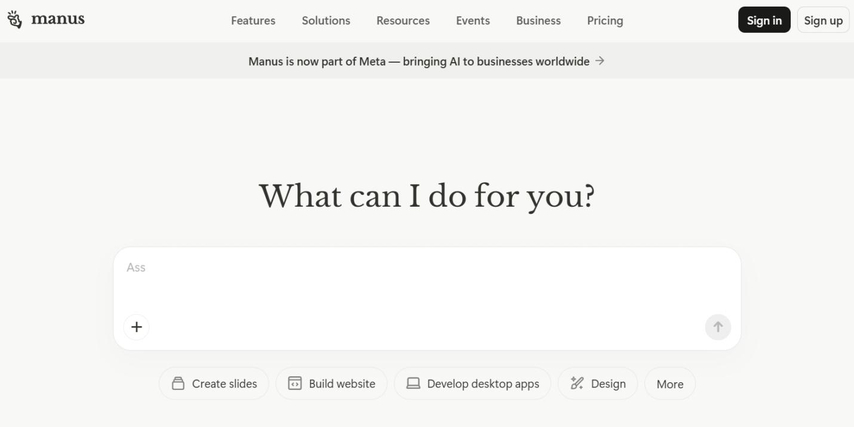The height and width of the screenshot is (427, 854).
Task: Open the Features menu
Action: [x=253, y=21]
